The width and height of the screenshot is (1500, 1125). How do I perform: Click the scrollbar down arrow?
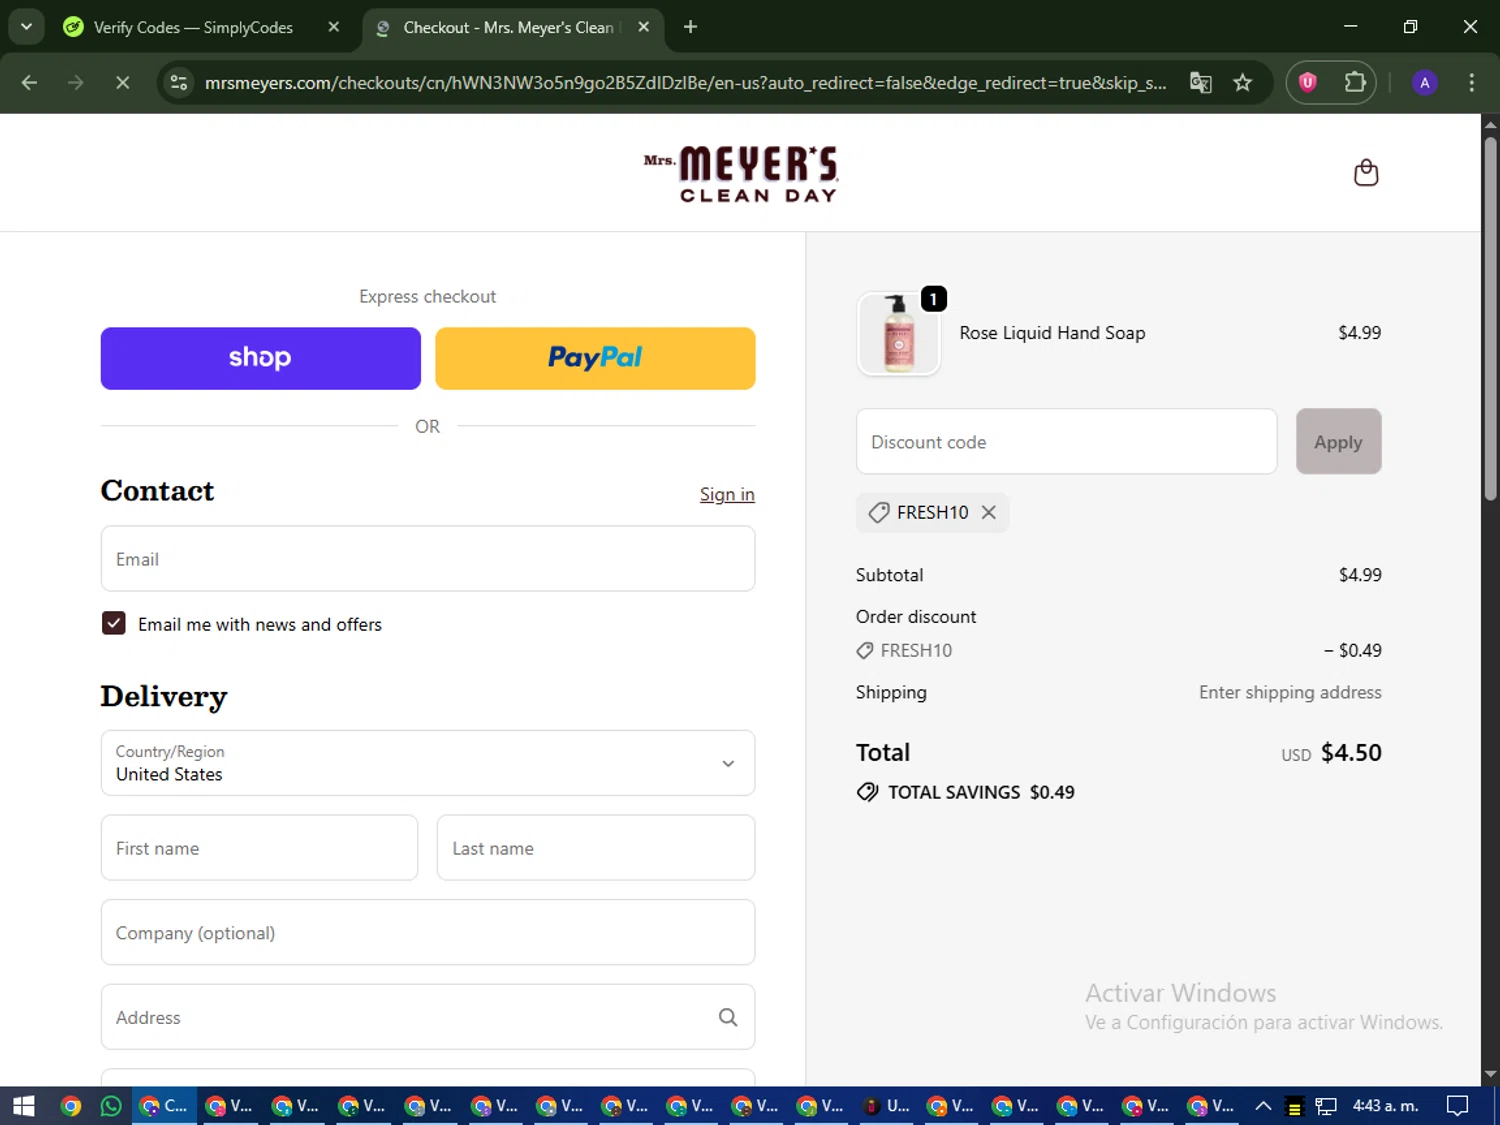[x=1490, y=1075]
